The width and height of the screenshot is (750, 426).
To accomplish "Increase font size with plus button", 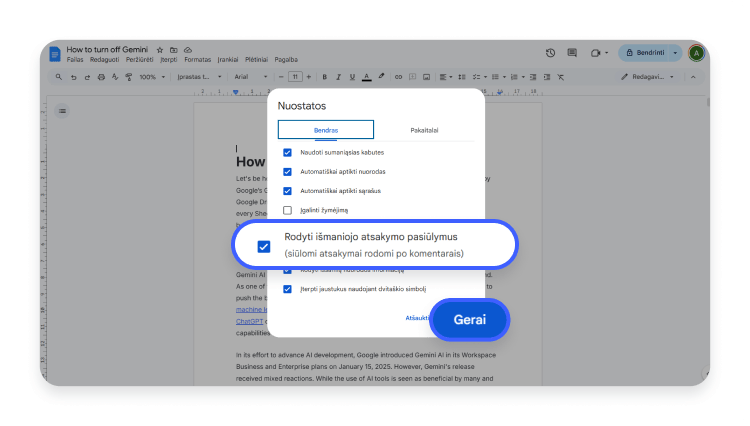I will point(309,77).
